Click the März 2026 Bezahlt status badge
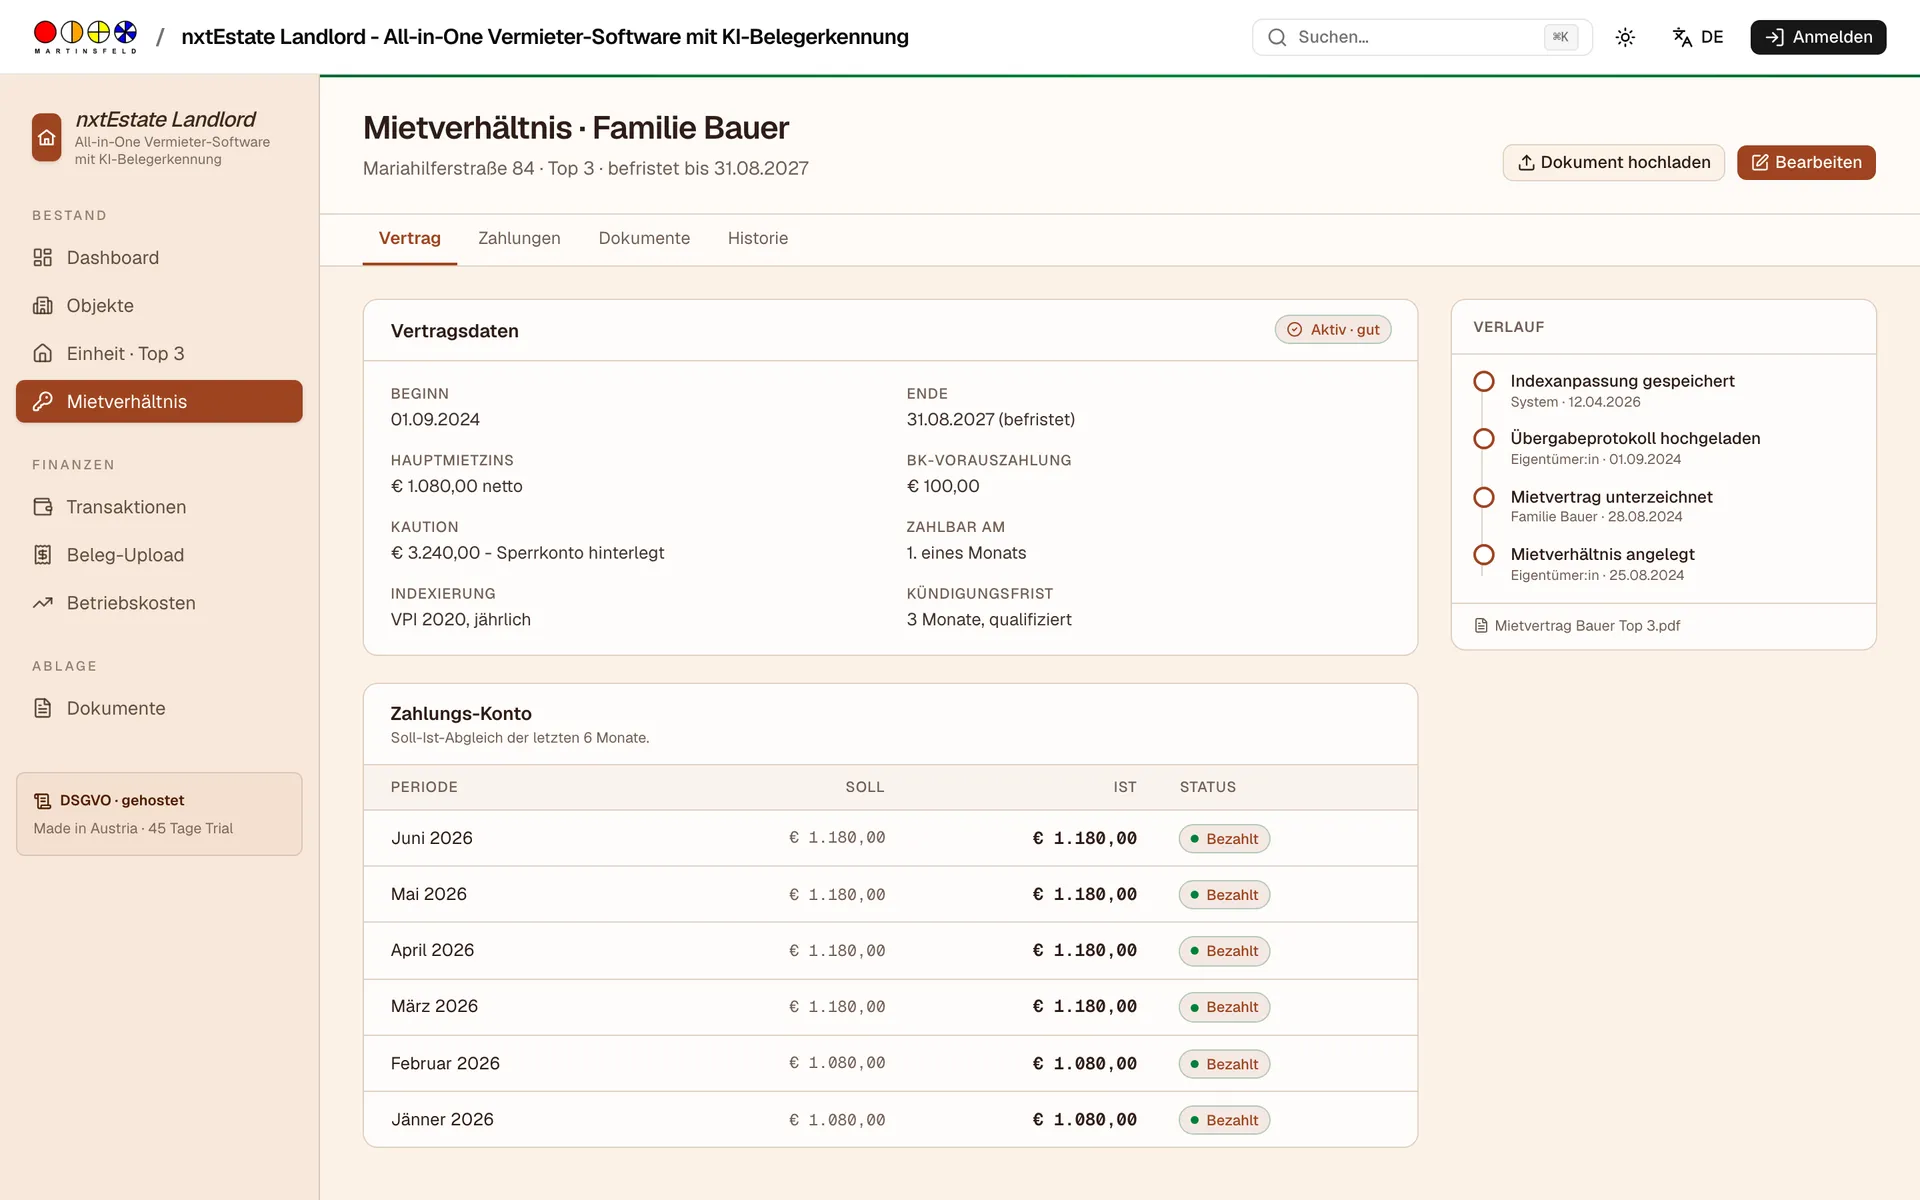This screenshot has height=1200, width=1920. coord(1224,1007)
